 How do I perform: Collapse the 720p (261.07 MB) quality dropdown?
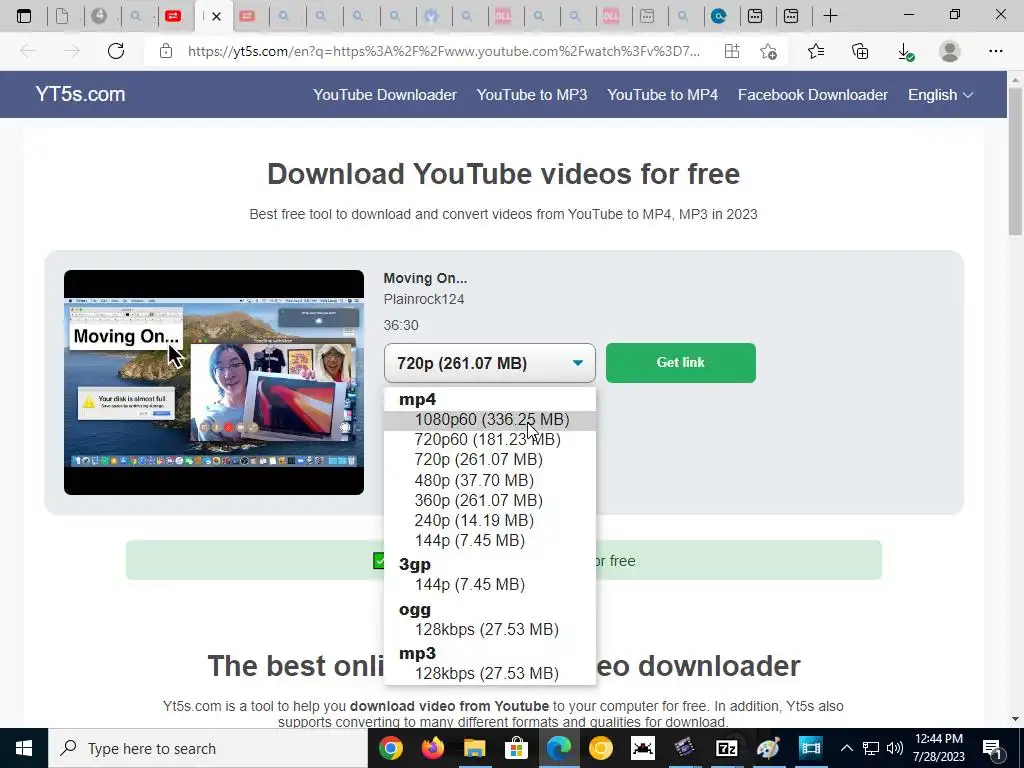pyautogui.click(x=490, y=363)
